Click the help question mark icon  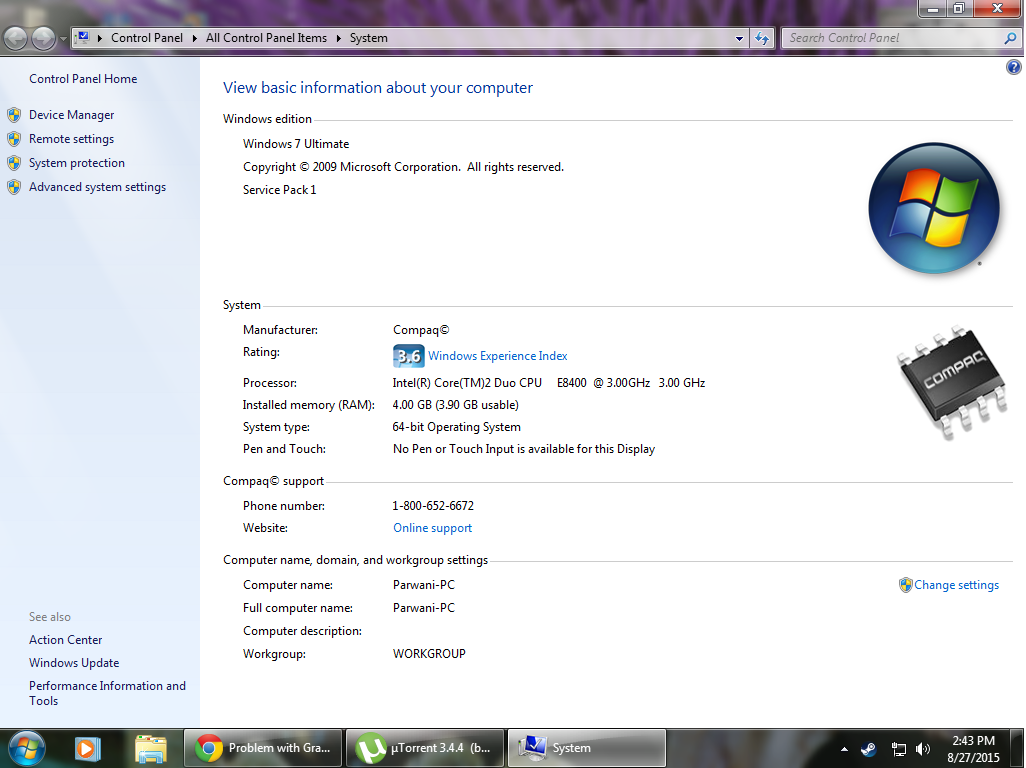click(x=1014, y=67)
